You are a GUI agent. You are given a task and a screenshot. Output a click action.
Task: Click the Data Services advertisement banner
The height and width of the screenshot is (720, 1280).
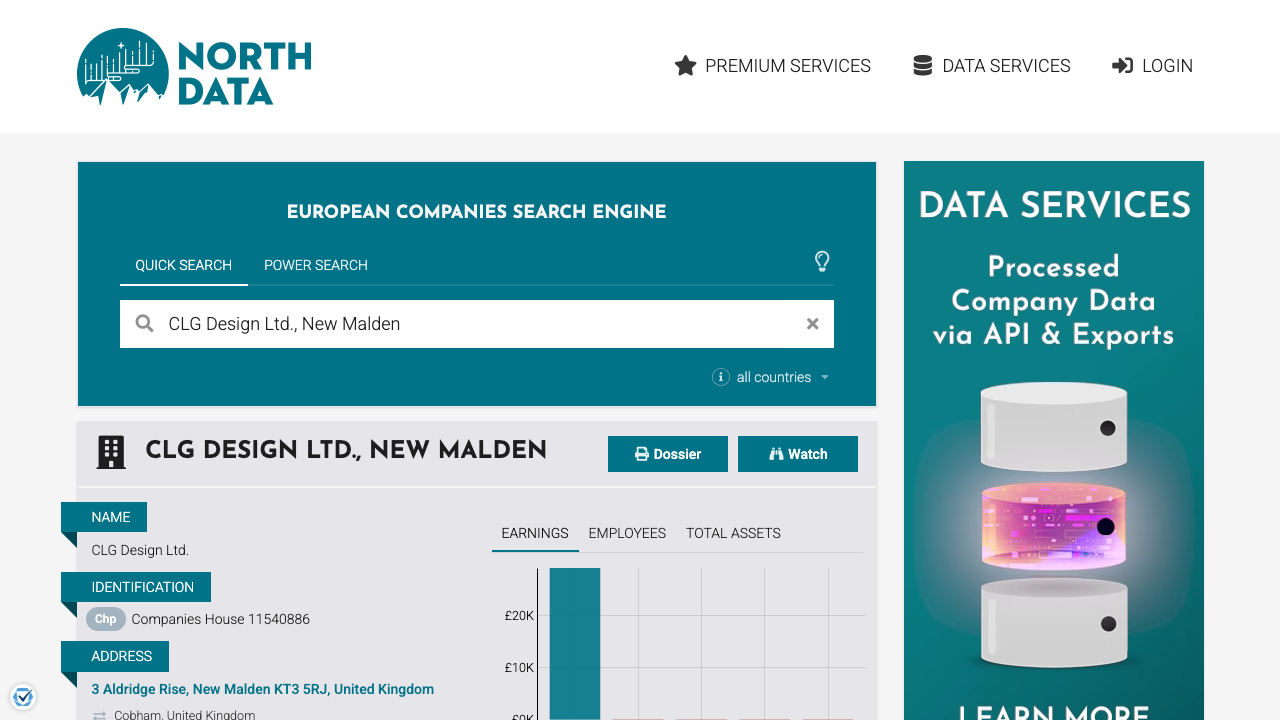(x=1053, y=440)
